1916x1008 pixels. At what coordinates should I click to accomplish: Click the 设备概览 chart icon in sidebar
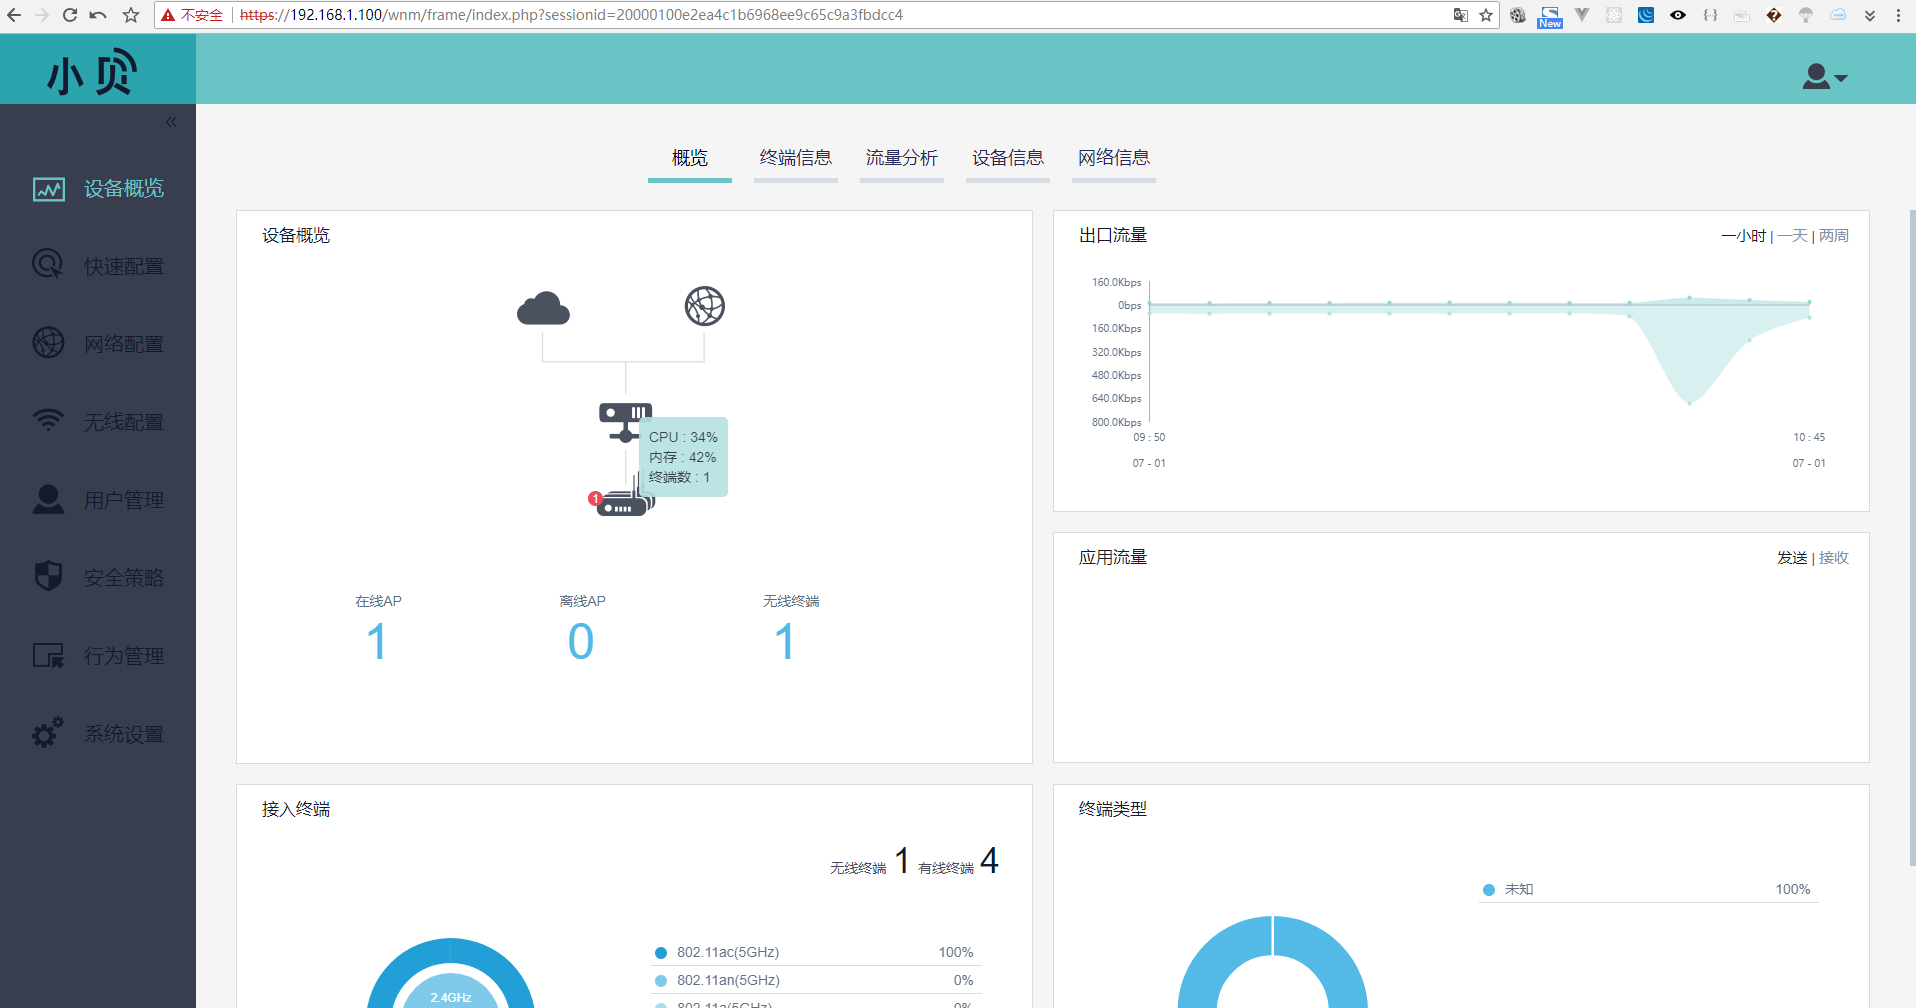[48, 189]
